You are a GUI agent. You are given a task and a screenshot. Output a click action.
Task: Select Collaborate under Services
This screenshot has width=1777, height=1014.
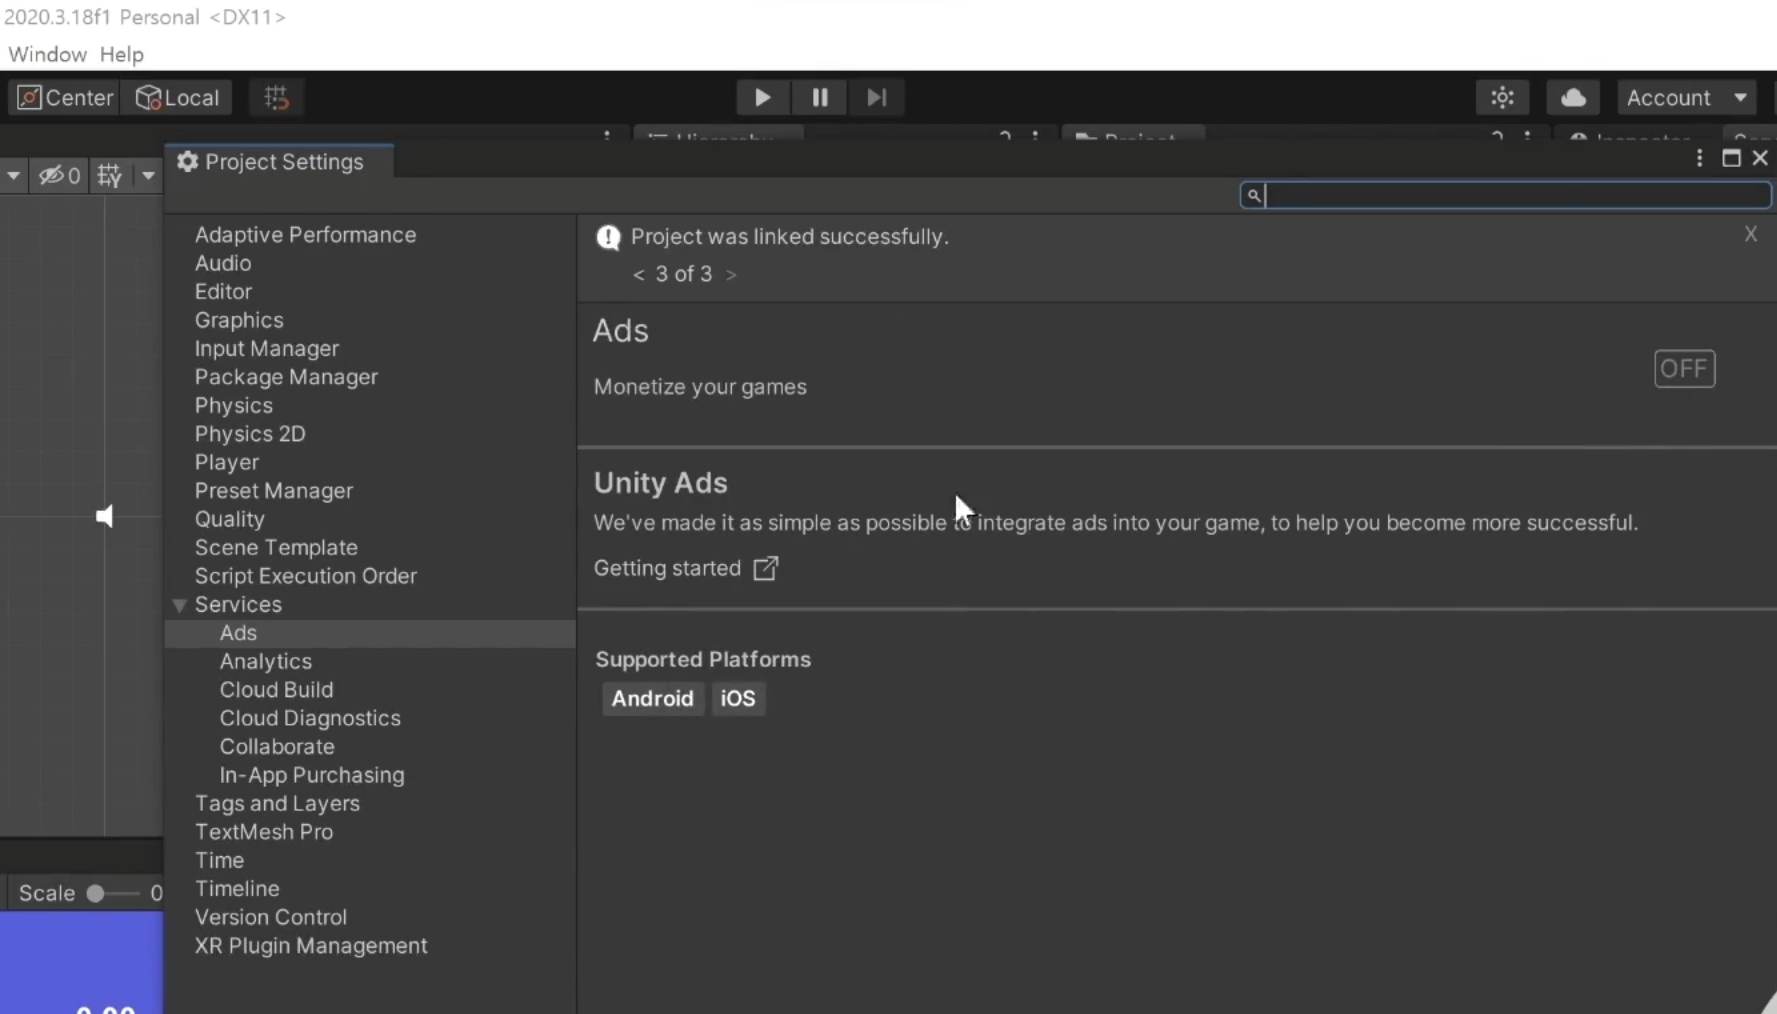pyautogui.click(x=277, y=747)
